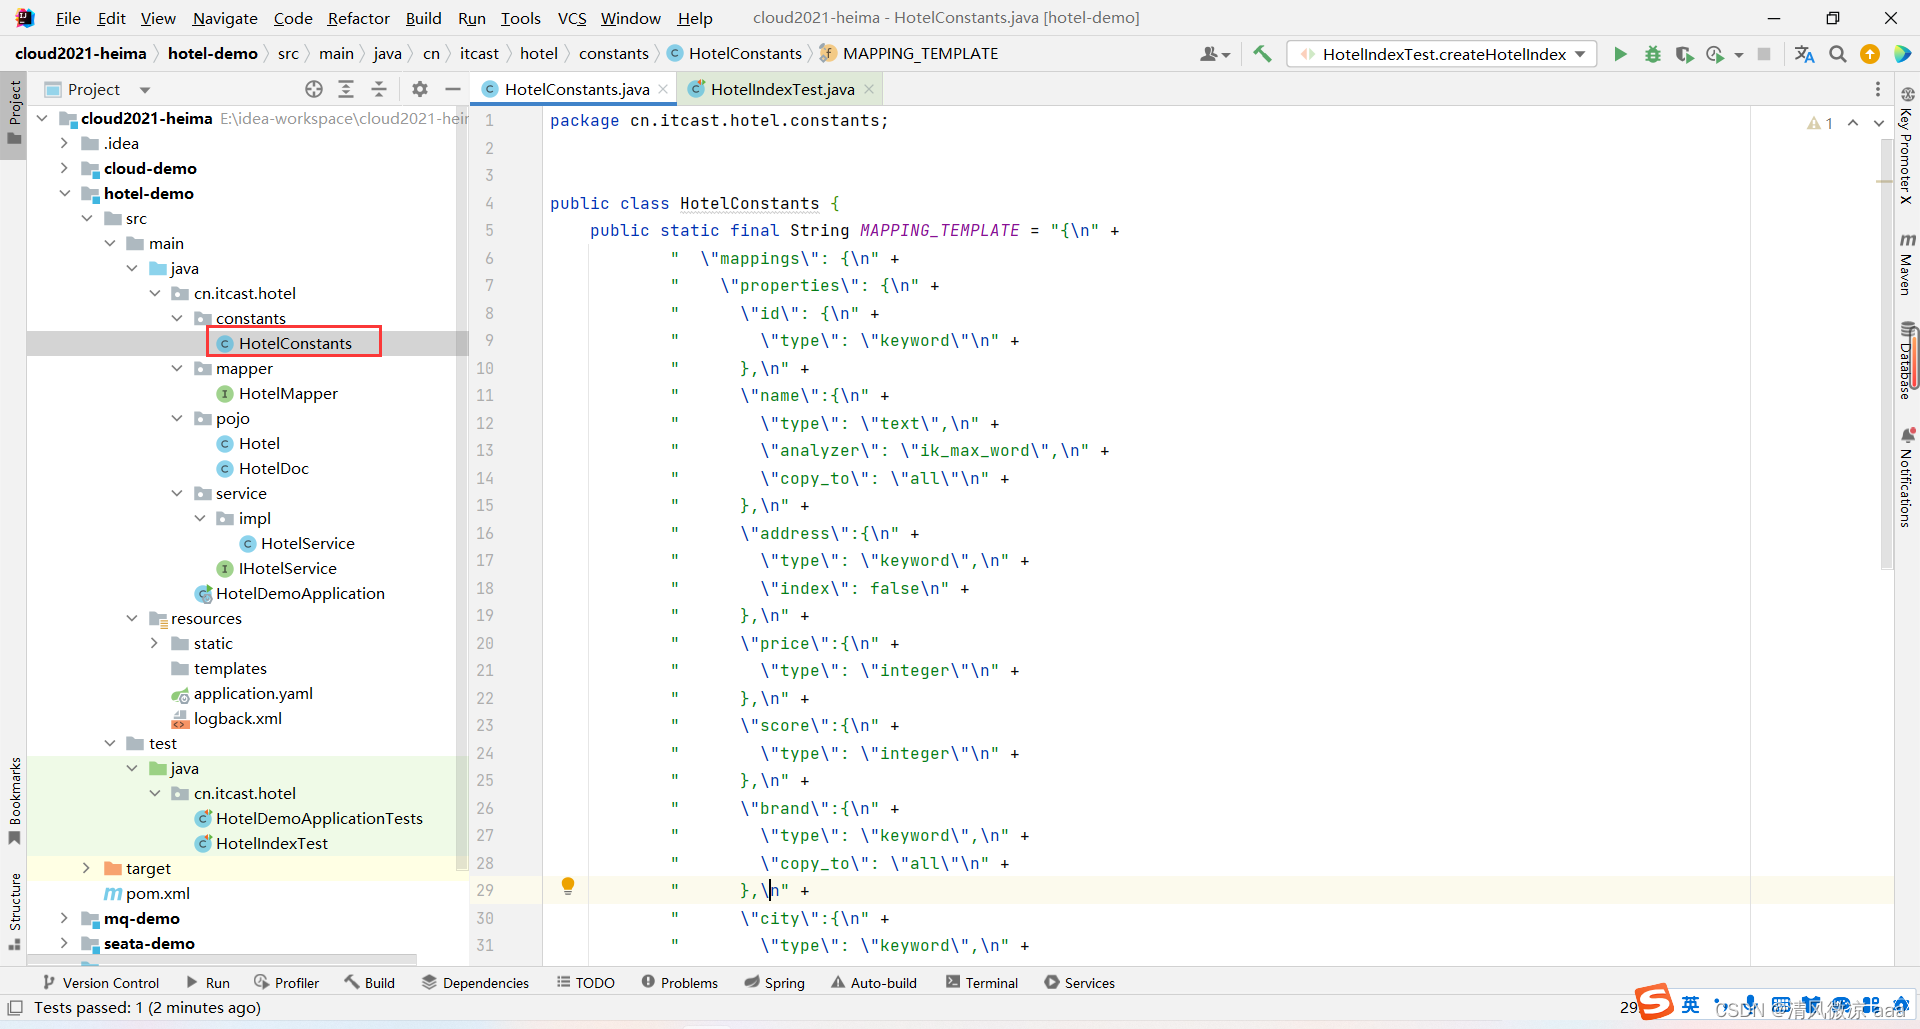The height and width of the screenshot is (1029, 1920).
Task: Start debugging with the bug icon
Action: [1653, 54]
